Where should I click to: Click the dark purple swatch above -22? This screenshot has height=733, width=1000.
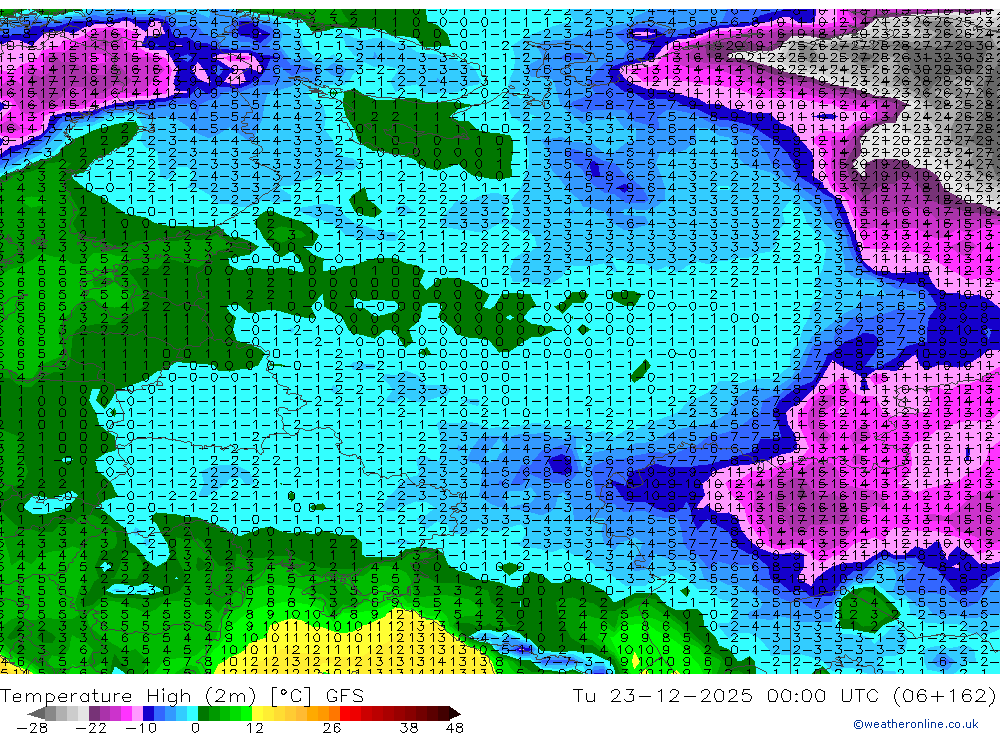point(94,714)
